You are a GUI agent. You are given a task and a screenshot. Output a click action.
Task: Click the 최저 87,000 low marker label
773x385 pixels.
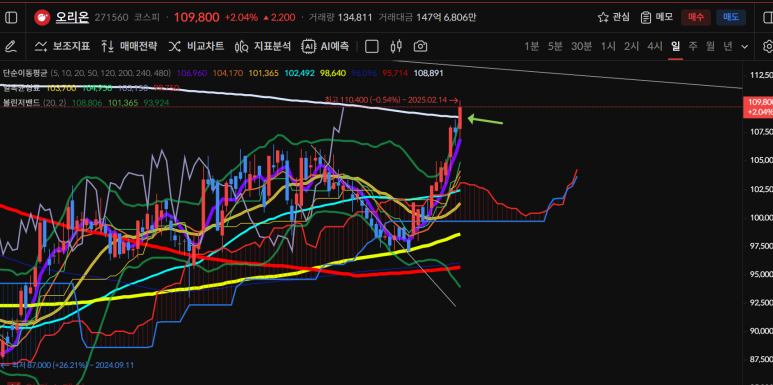point(67,365)
